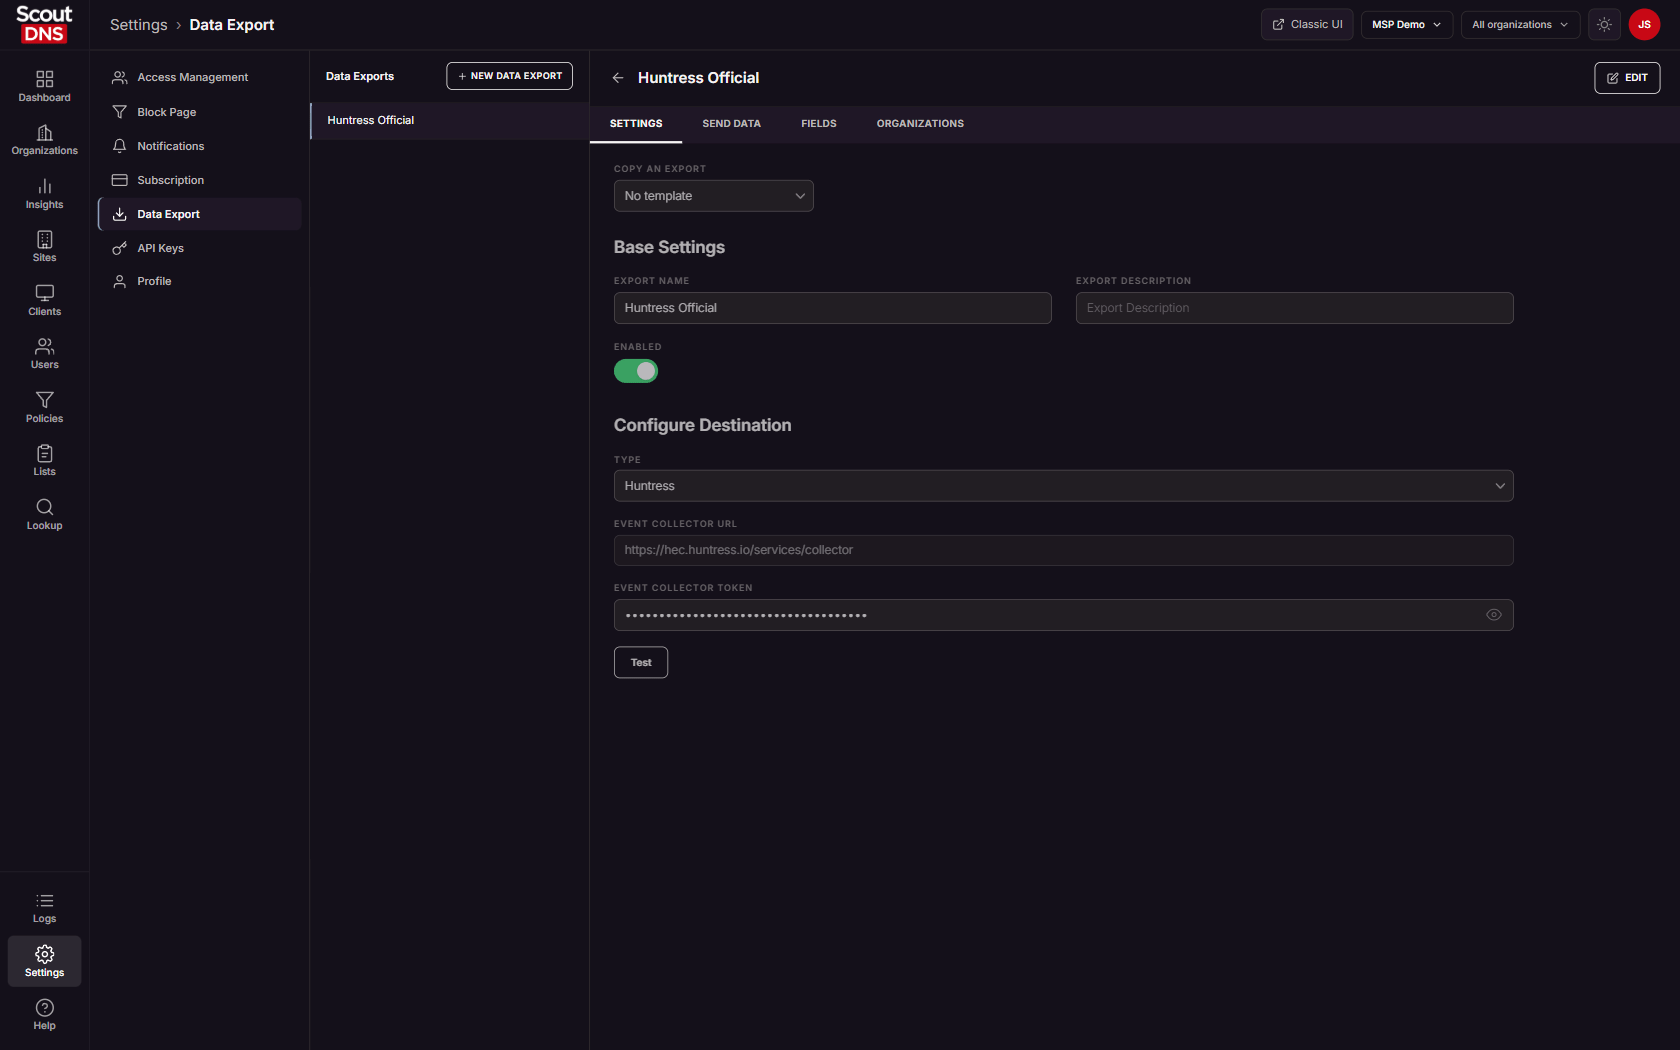The width and height of the screenshot is (1680, 1050).
Task: Click the Event Collector Token field
Action: click(x=1064, y=615)
